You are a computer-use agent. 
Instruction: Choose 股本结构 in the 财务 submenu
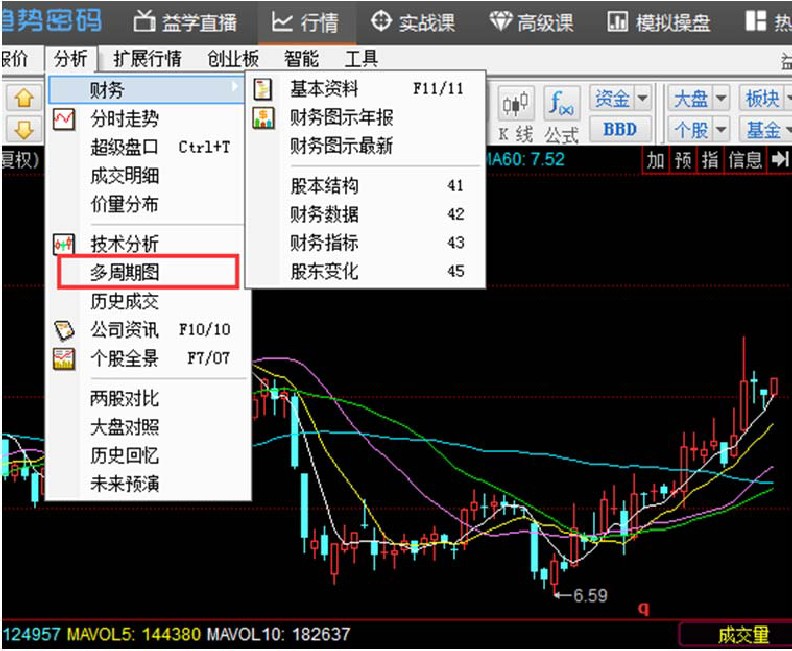tap(324, 186)
